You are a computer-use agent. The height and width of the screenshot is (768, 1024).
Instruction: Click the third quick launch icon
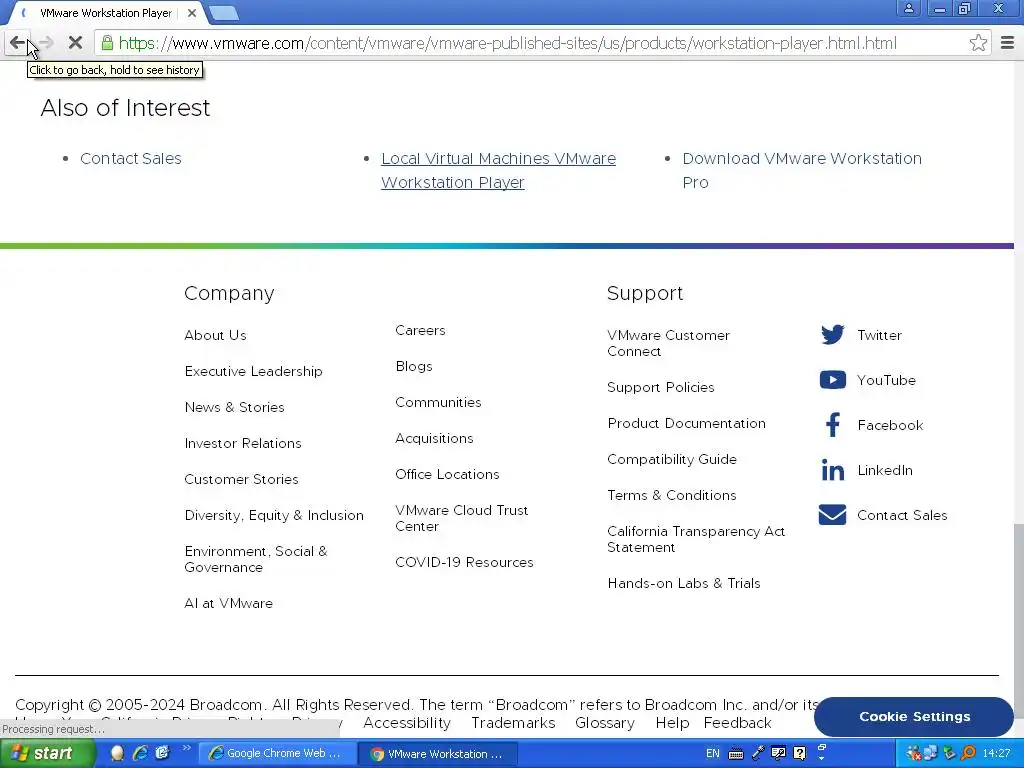pos(162,754)
